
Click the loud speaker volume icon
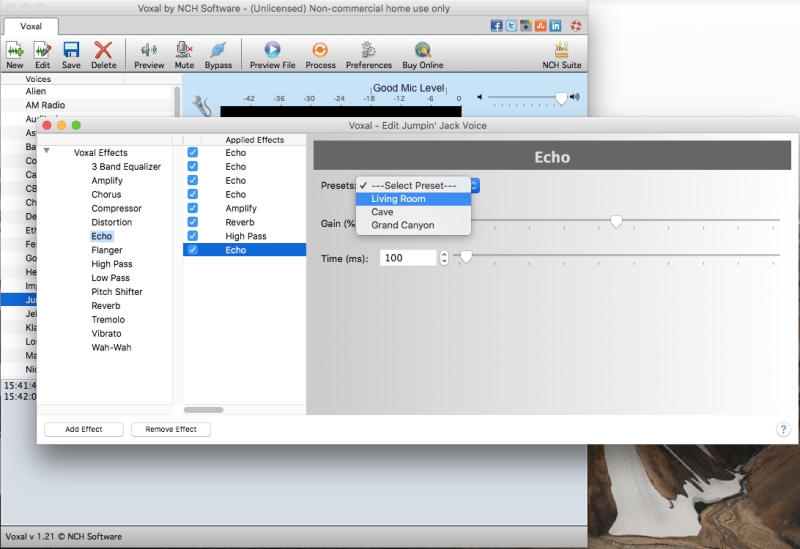point(575,97)
